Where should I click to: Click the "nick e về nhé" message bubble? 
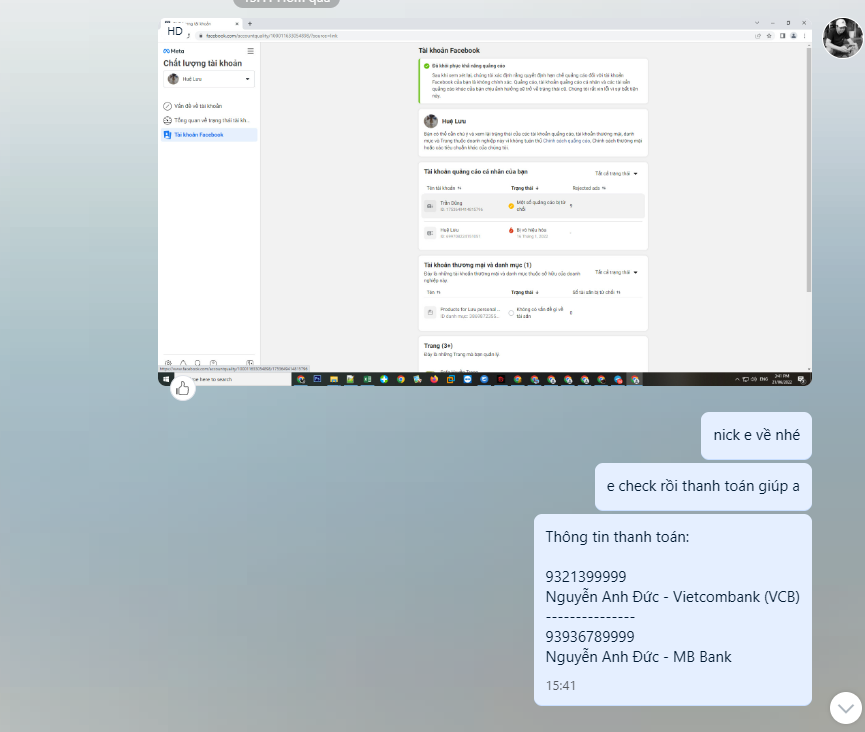point(755,435)
